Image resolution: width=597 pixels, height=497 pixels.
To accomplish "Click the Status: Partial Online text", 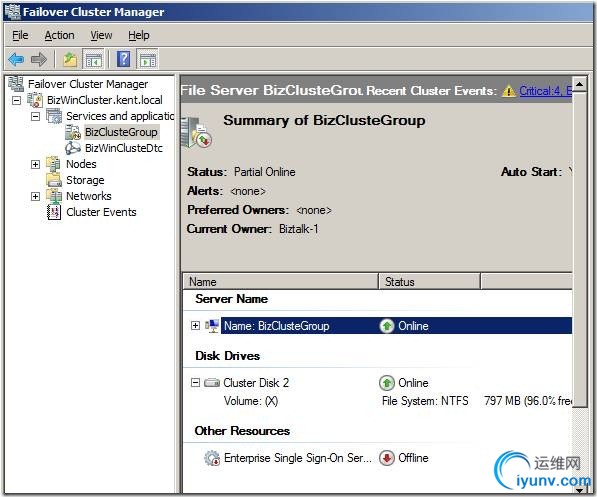I will (x=241, y=172).
